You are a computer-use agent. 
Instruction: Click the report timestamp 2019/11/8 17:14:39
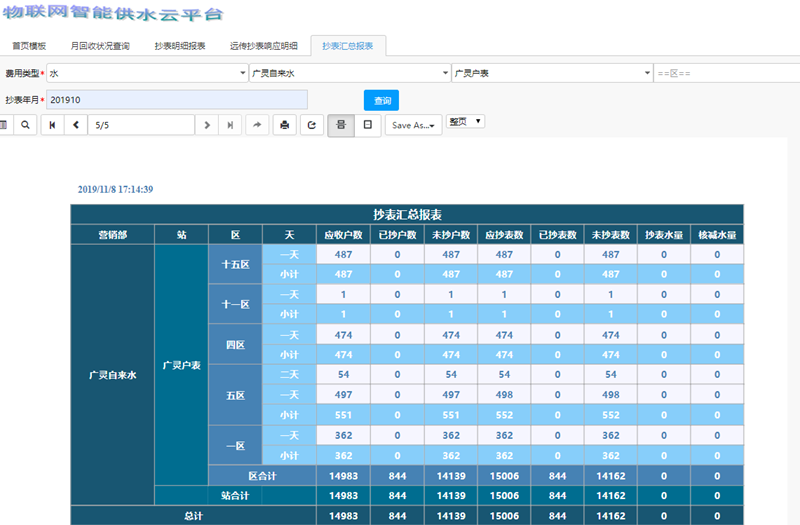[x=115, y=189]
